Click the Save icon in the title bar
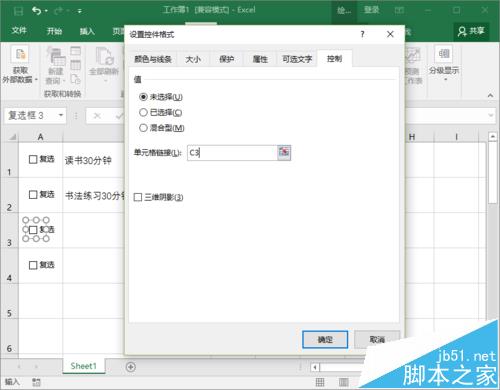This screenshot has height=390, width=500. (x=18, y=12)
